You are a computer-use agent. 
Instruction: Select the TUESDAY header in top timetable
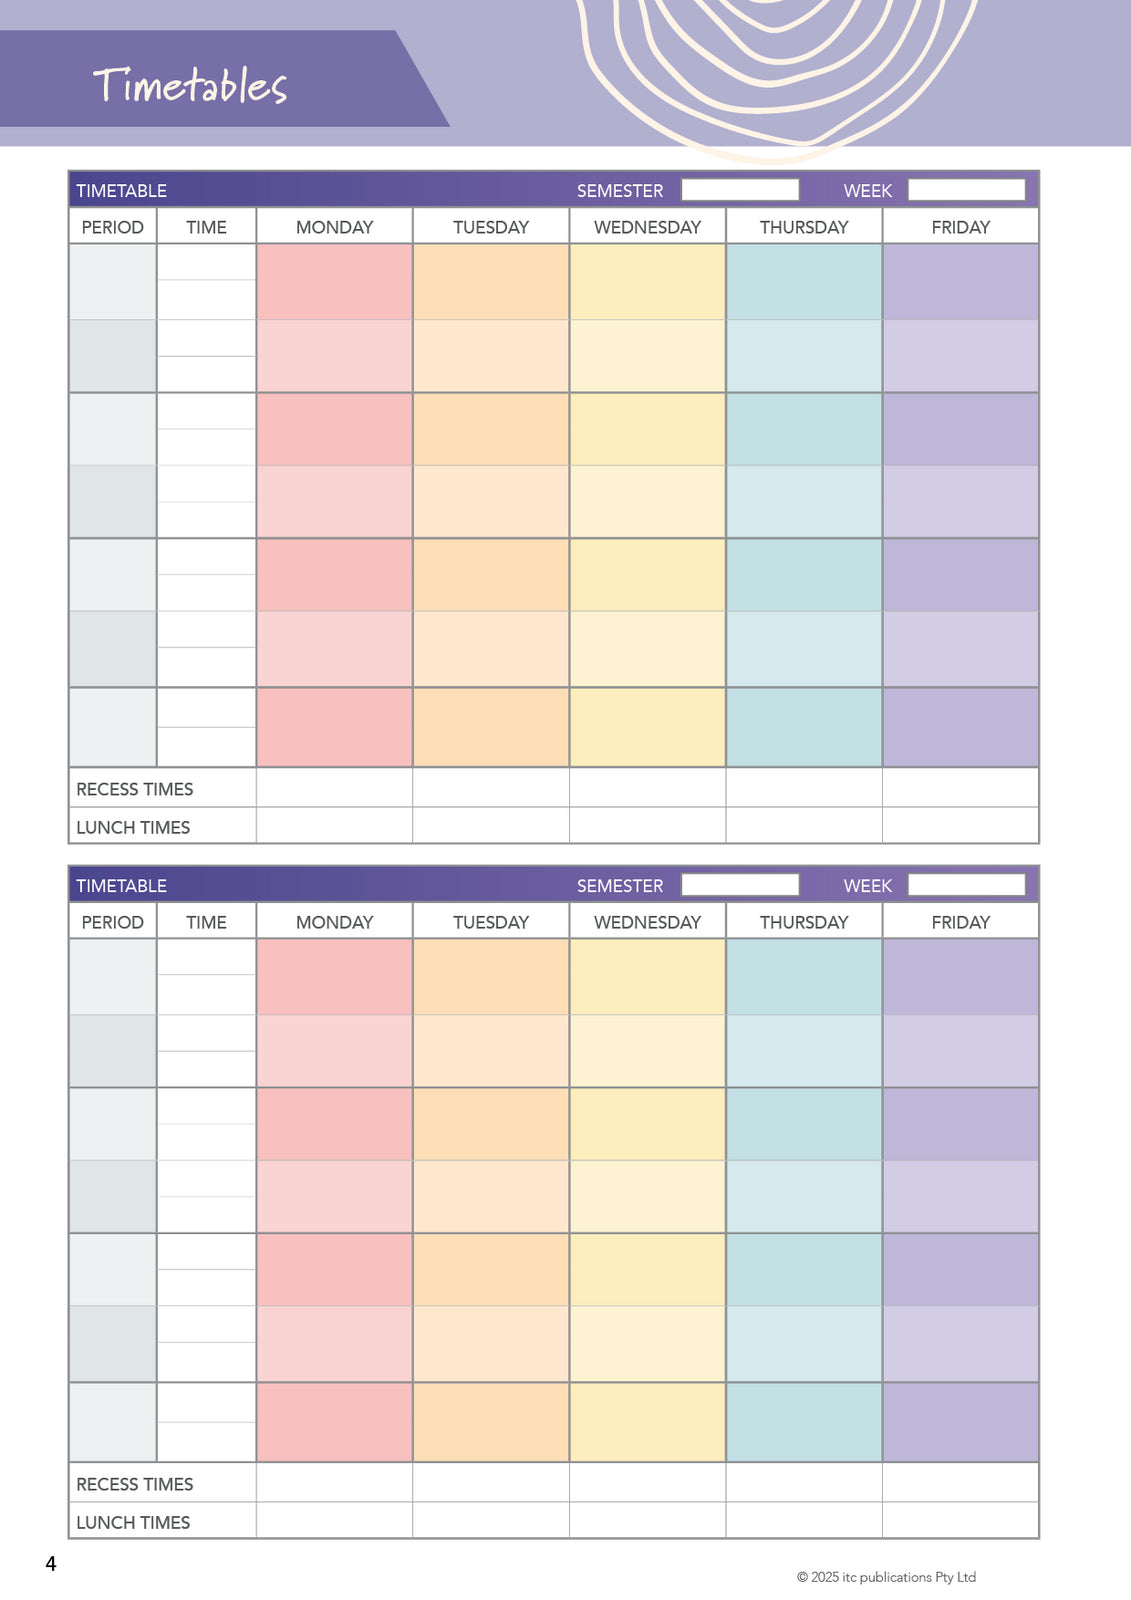click(491, 227)
